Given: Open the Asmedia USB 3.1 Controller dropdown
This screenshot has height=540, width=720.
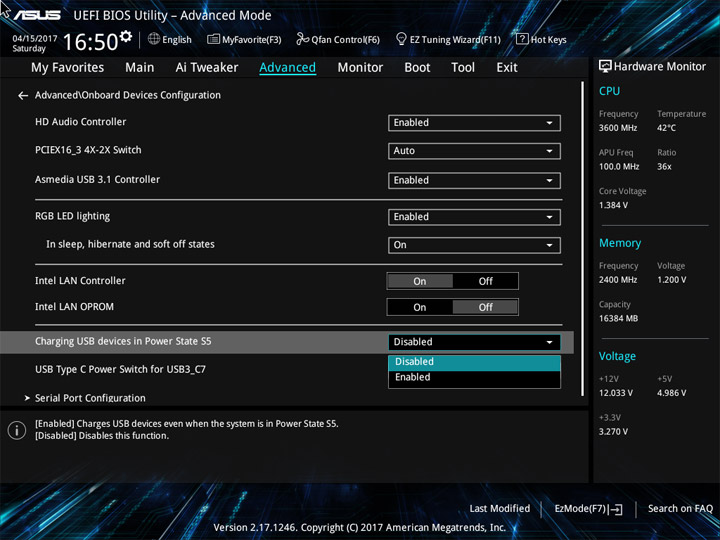Looking at the screenshot, I should click(x=474, y=180).
